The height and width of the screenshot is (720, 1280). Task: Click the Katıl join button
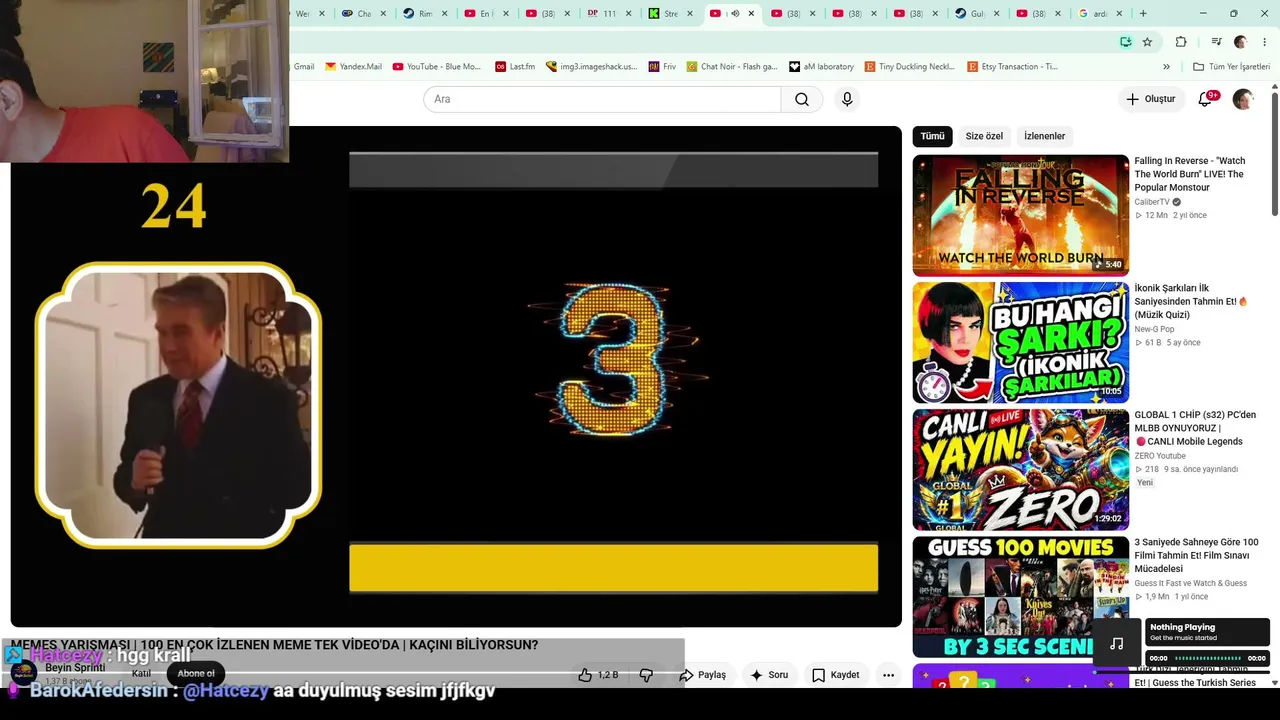[141, 673]
